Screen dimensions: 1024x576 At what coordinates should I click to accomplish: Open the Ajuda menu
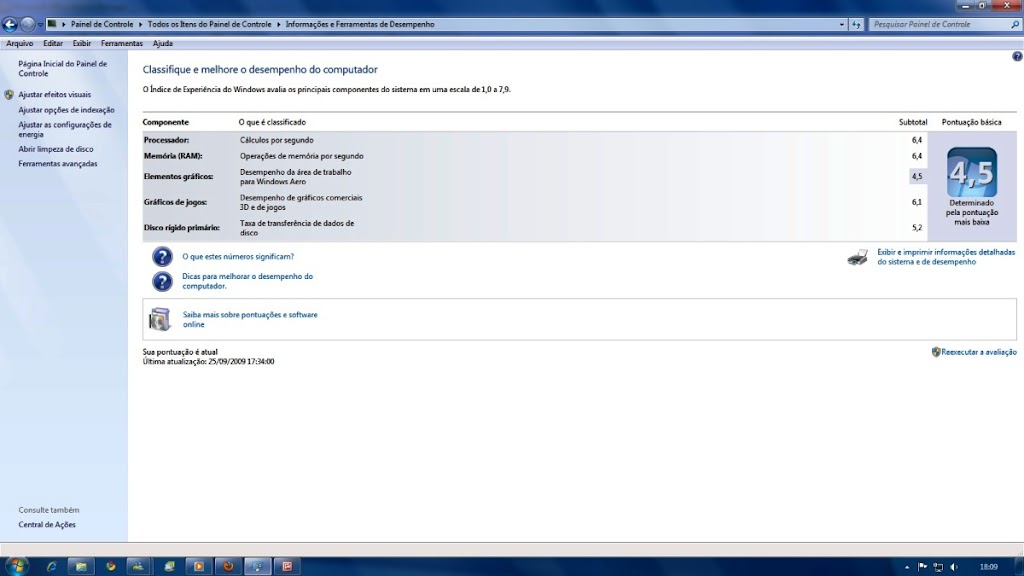(x=163, y=43)
